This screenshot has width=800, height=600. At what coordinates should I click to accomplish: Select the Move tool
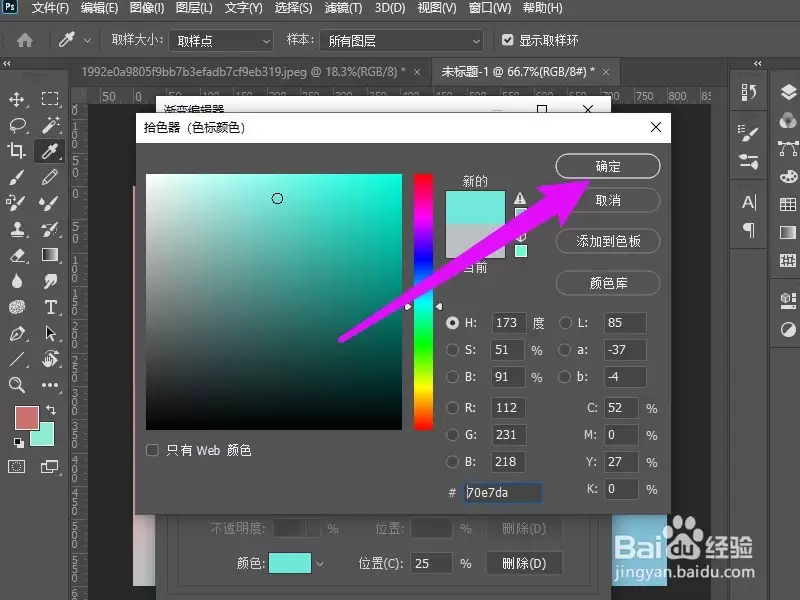(x=17, y=99)
